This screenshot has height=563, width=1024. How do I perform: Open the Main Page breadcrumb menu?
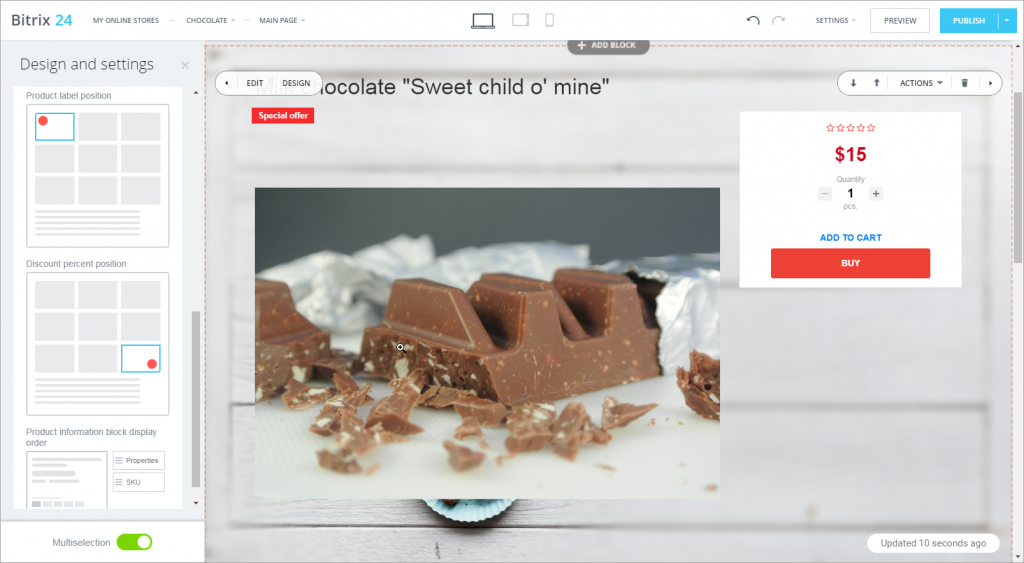coord(282,20)
